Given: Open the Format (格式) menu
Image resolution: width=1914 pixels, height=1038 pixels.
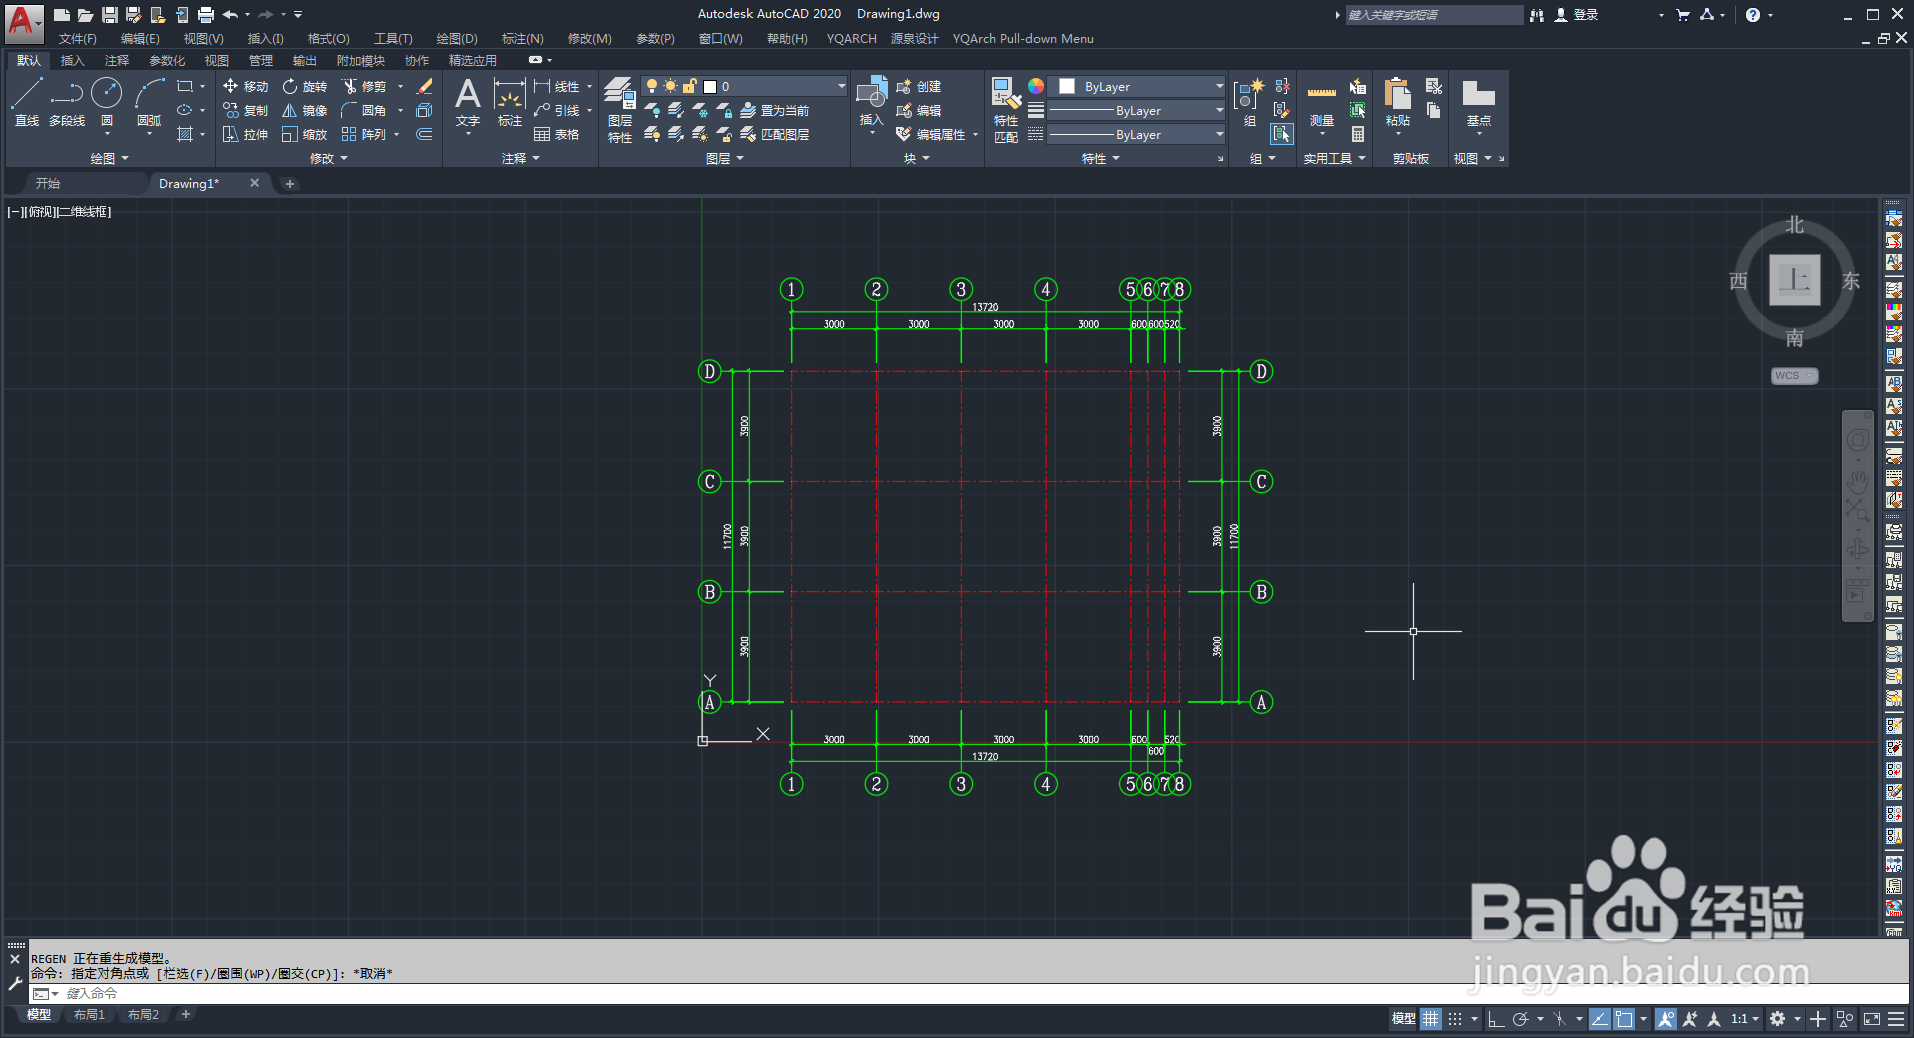Looking at the screenshot, I should (328, 39).
